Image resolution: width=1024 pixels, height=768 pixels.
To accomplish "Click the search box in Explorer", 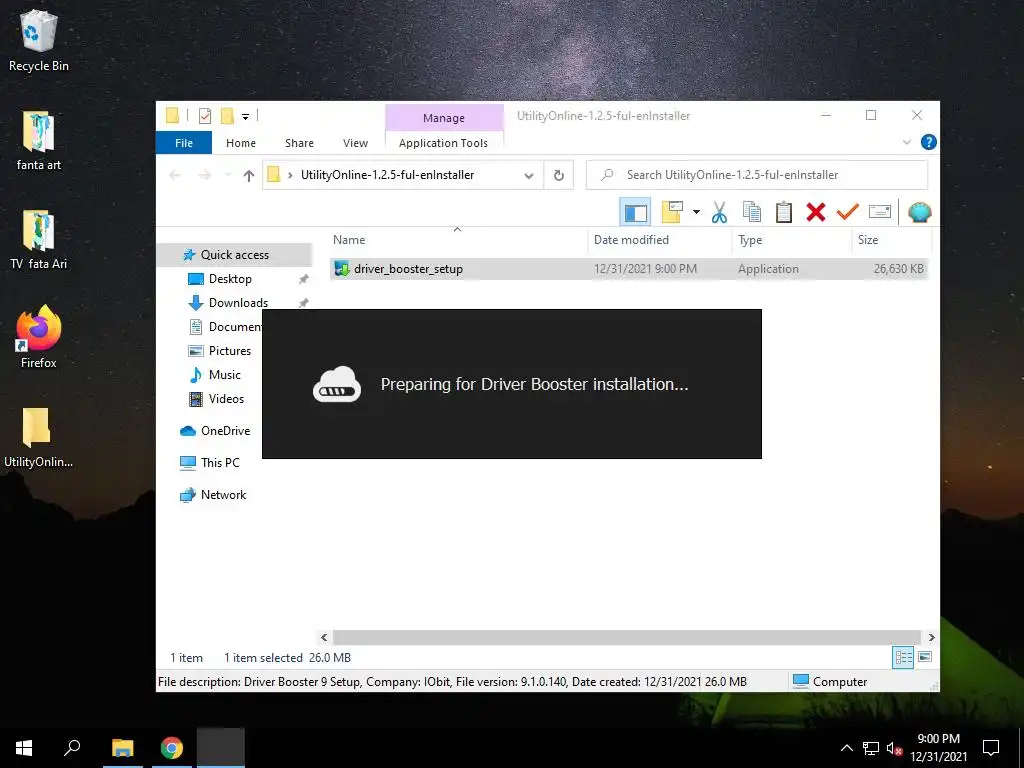I will (757, 175).
